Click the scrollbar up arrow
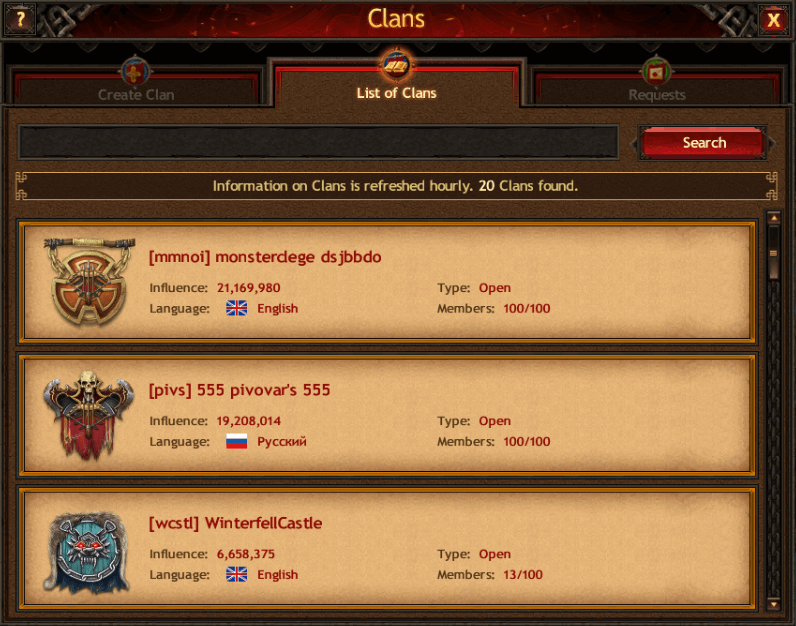The width and height of the screenshot is (796, 626). coord(774,218)
